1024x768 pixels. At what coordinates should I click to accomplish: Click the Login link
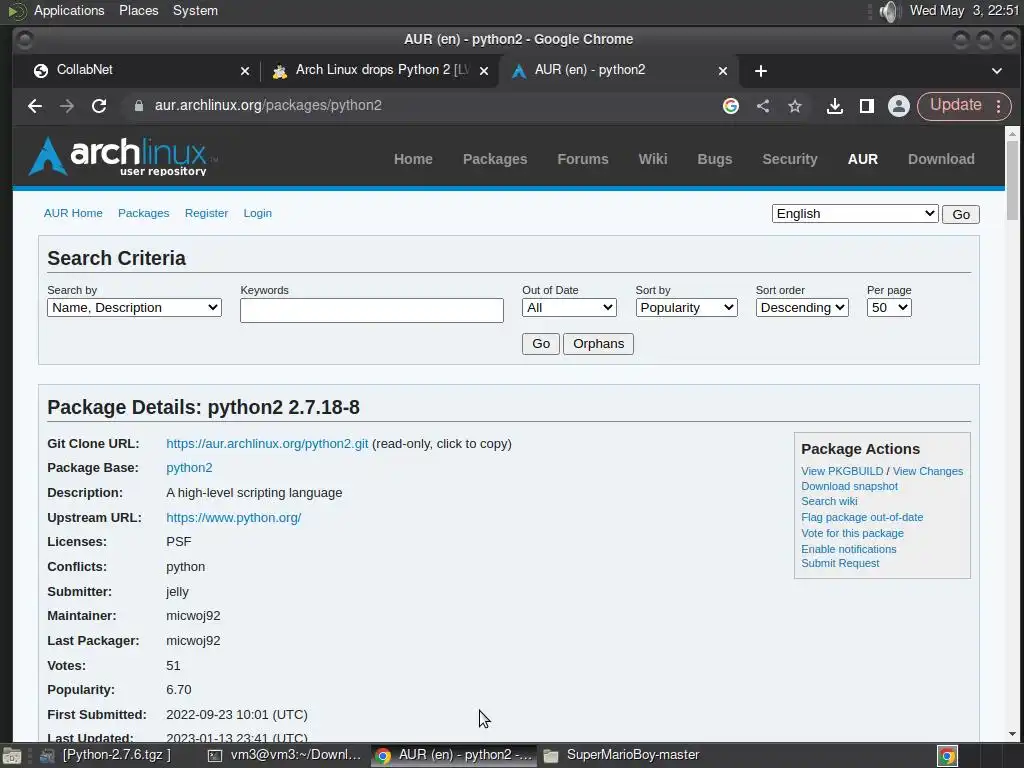click(x=257, y=213)
